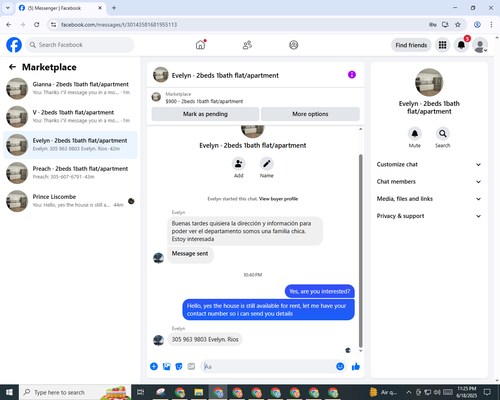Open the large listing photo in right panel
Screen dimensions: 500x400
pyautogui.click(x=429, y=82)
